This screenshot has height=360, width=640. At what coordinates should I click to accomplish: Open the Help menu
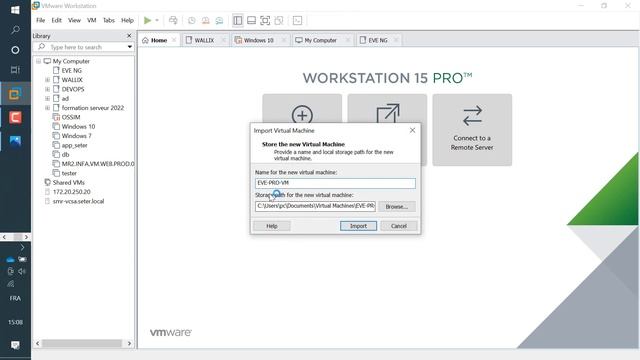[x=127, y=20]
